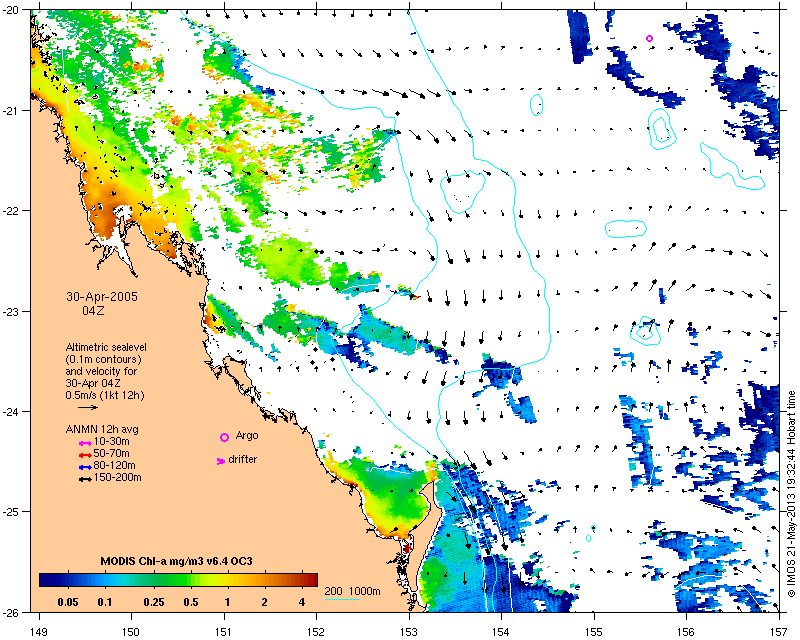This screenshot has height=640, width=800.
Task: Click the '04Z' time label below the date
Action: (93, 310)
